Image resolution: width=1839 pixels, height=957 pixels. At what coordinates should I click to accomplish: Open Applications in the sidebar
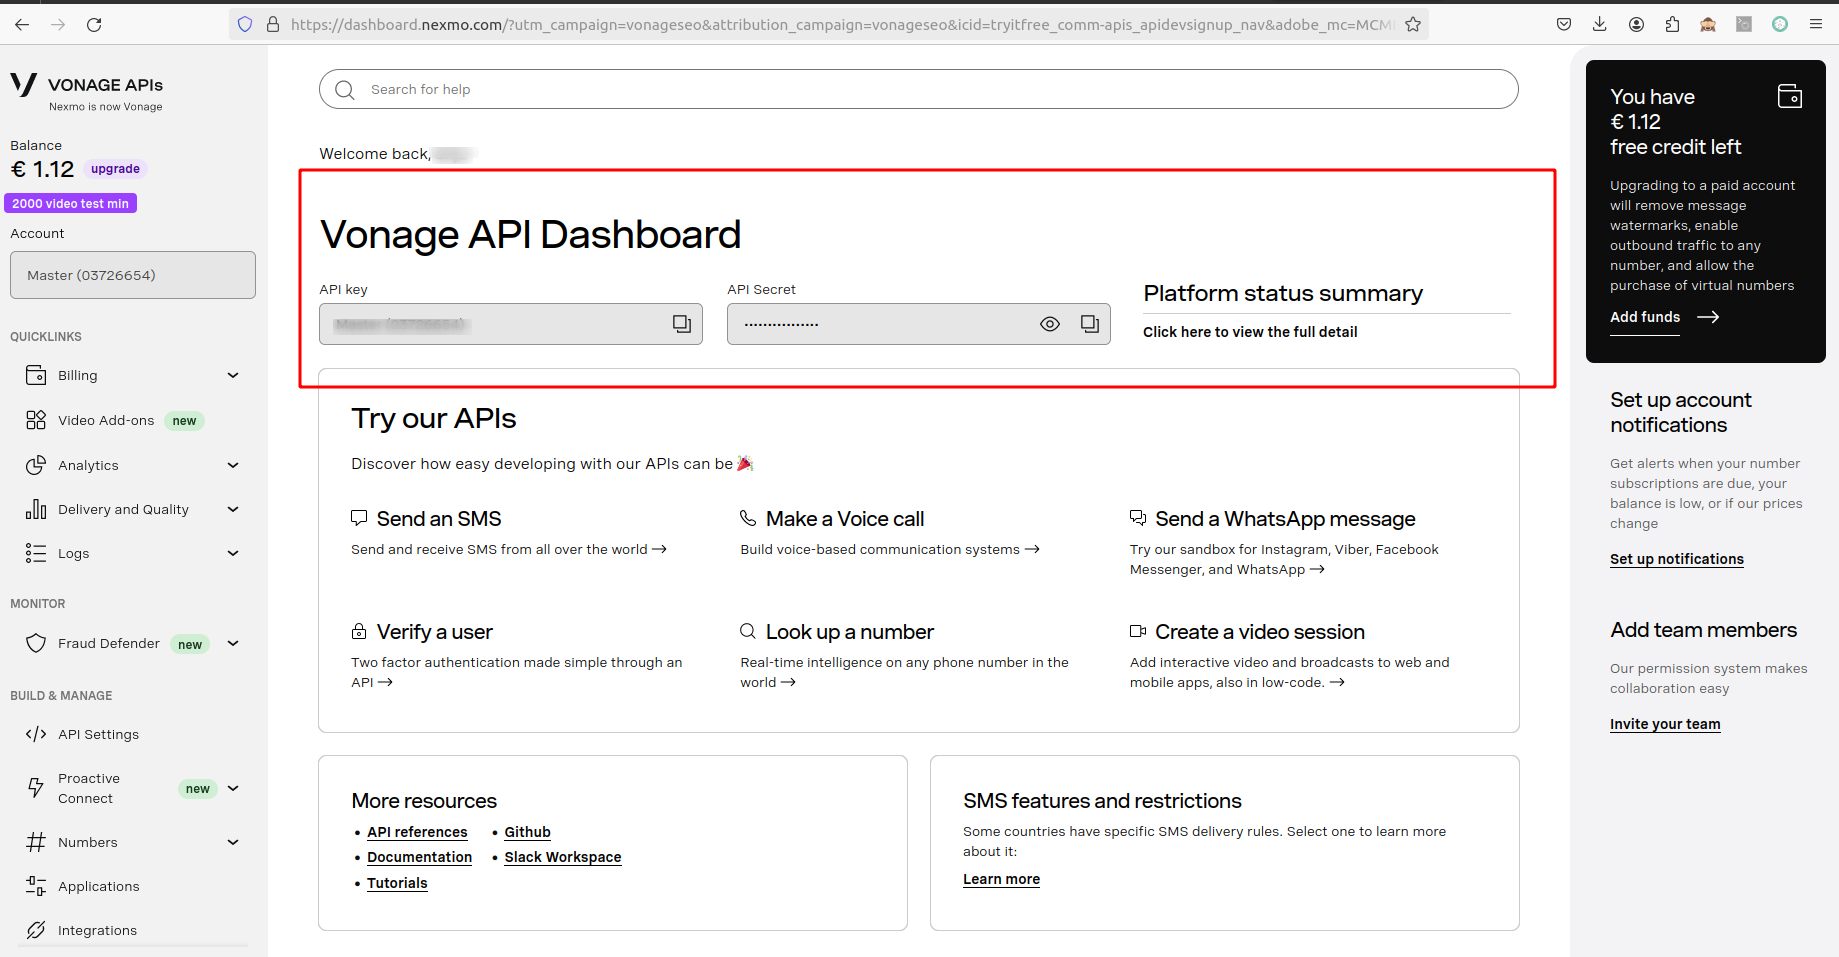98,887
